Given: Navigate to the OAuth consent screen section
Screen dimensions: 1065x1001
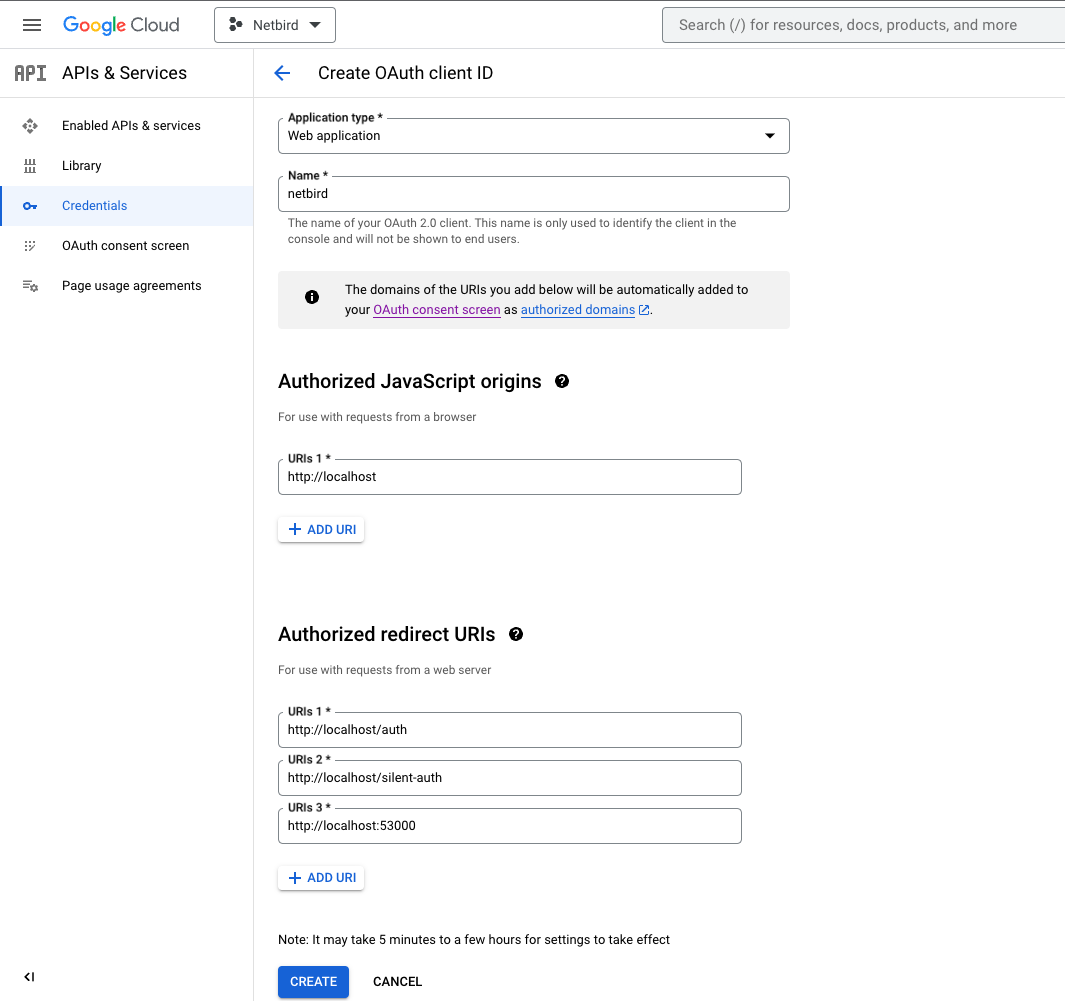Looking at the screenshot, I should point(126,245).
